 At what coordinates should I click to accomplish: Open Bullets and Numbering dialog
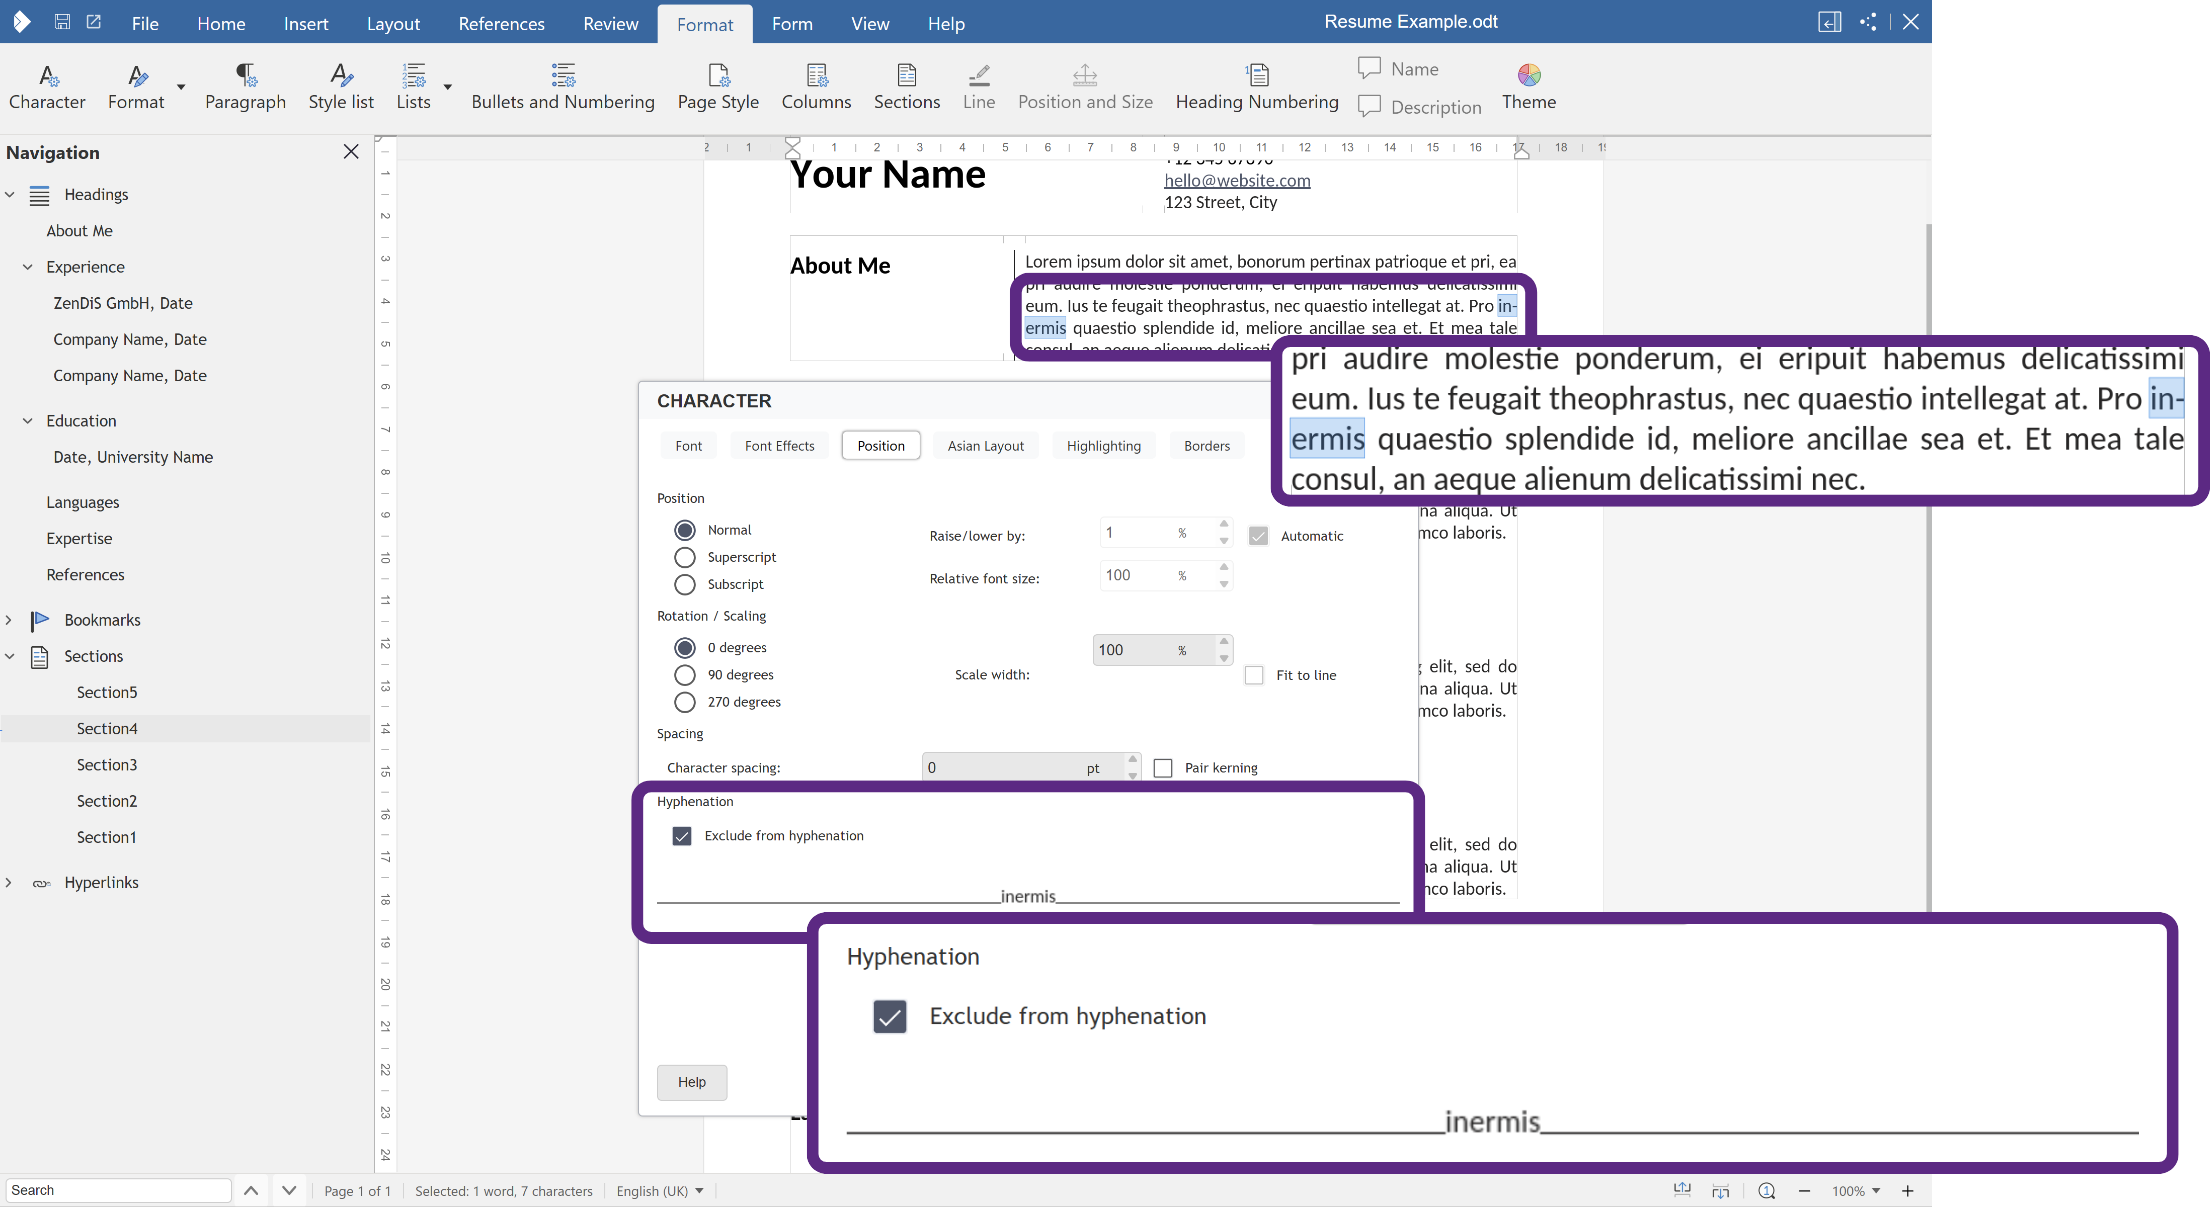[x=563, y=86]
